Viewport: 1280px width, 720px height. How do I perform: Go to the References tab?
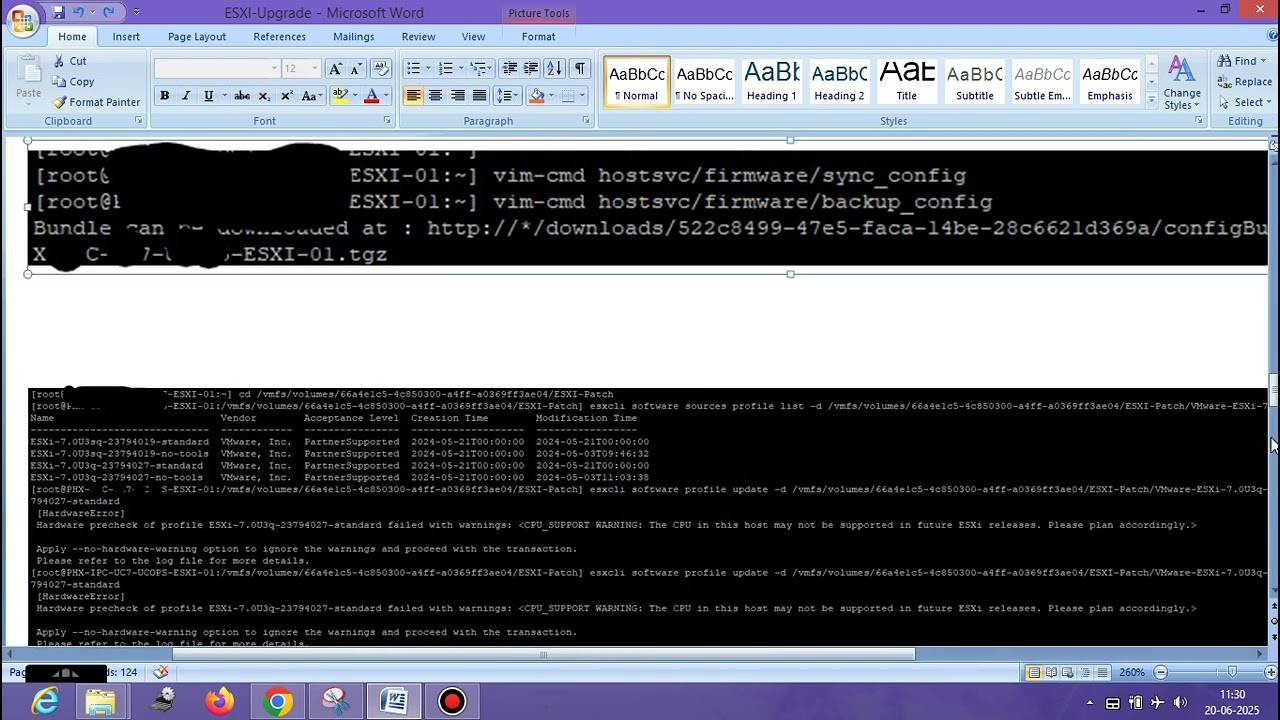pos(279,37)
